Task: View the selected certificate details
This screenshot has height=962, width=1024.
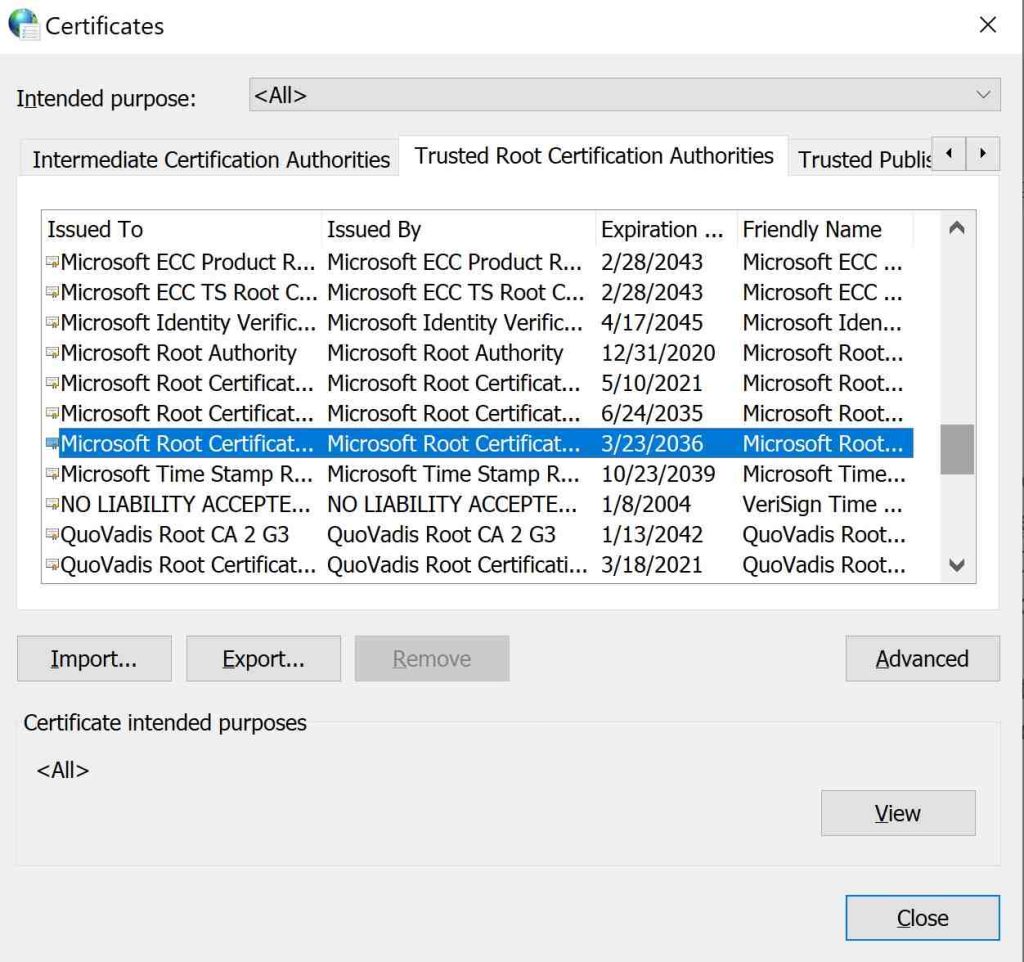Action: tap(897, 814)
